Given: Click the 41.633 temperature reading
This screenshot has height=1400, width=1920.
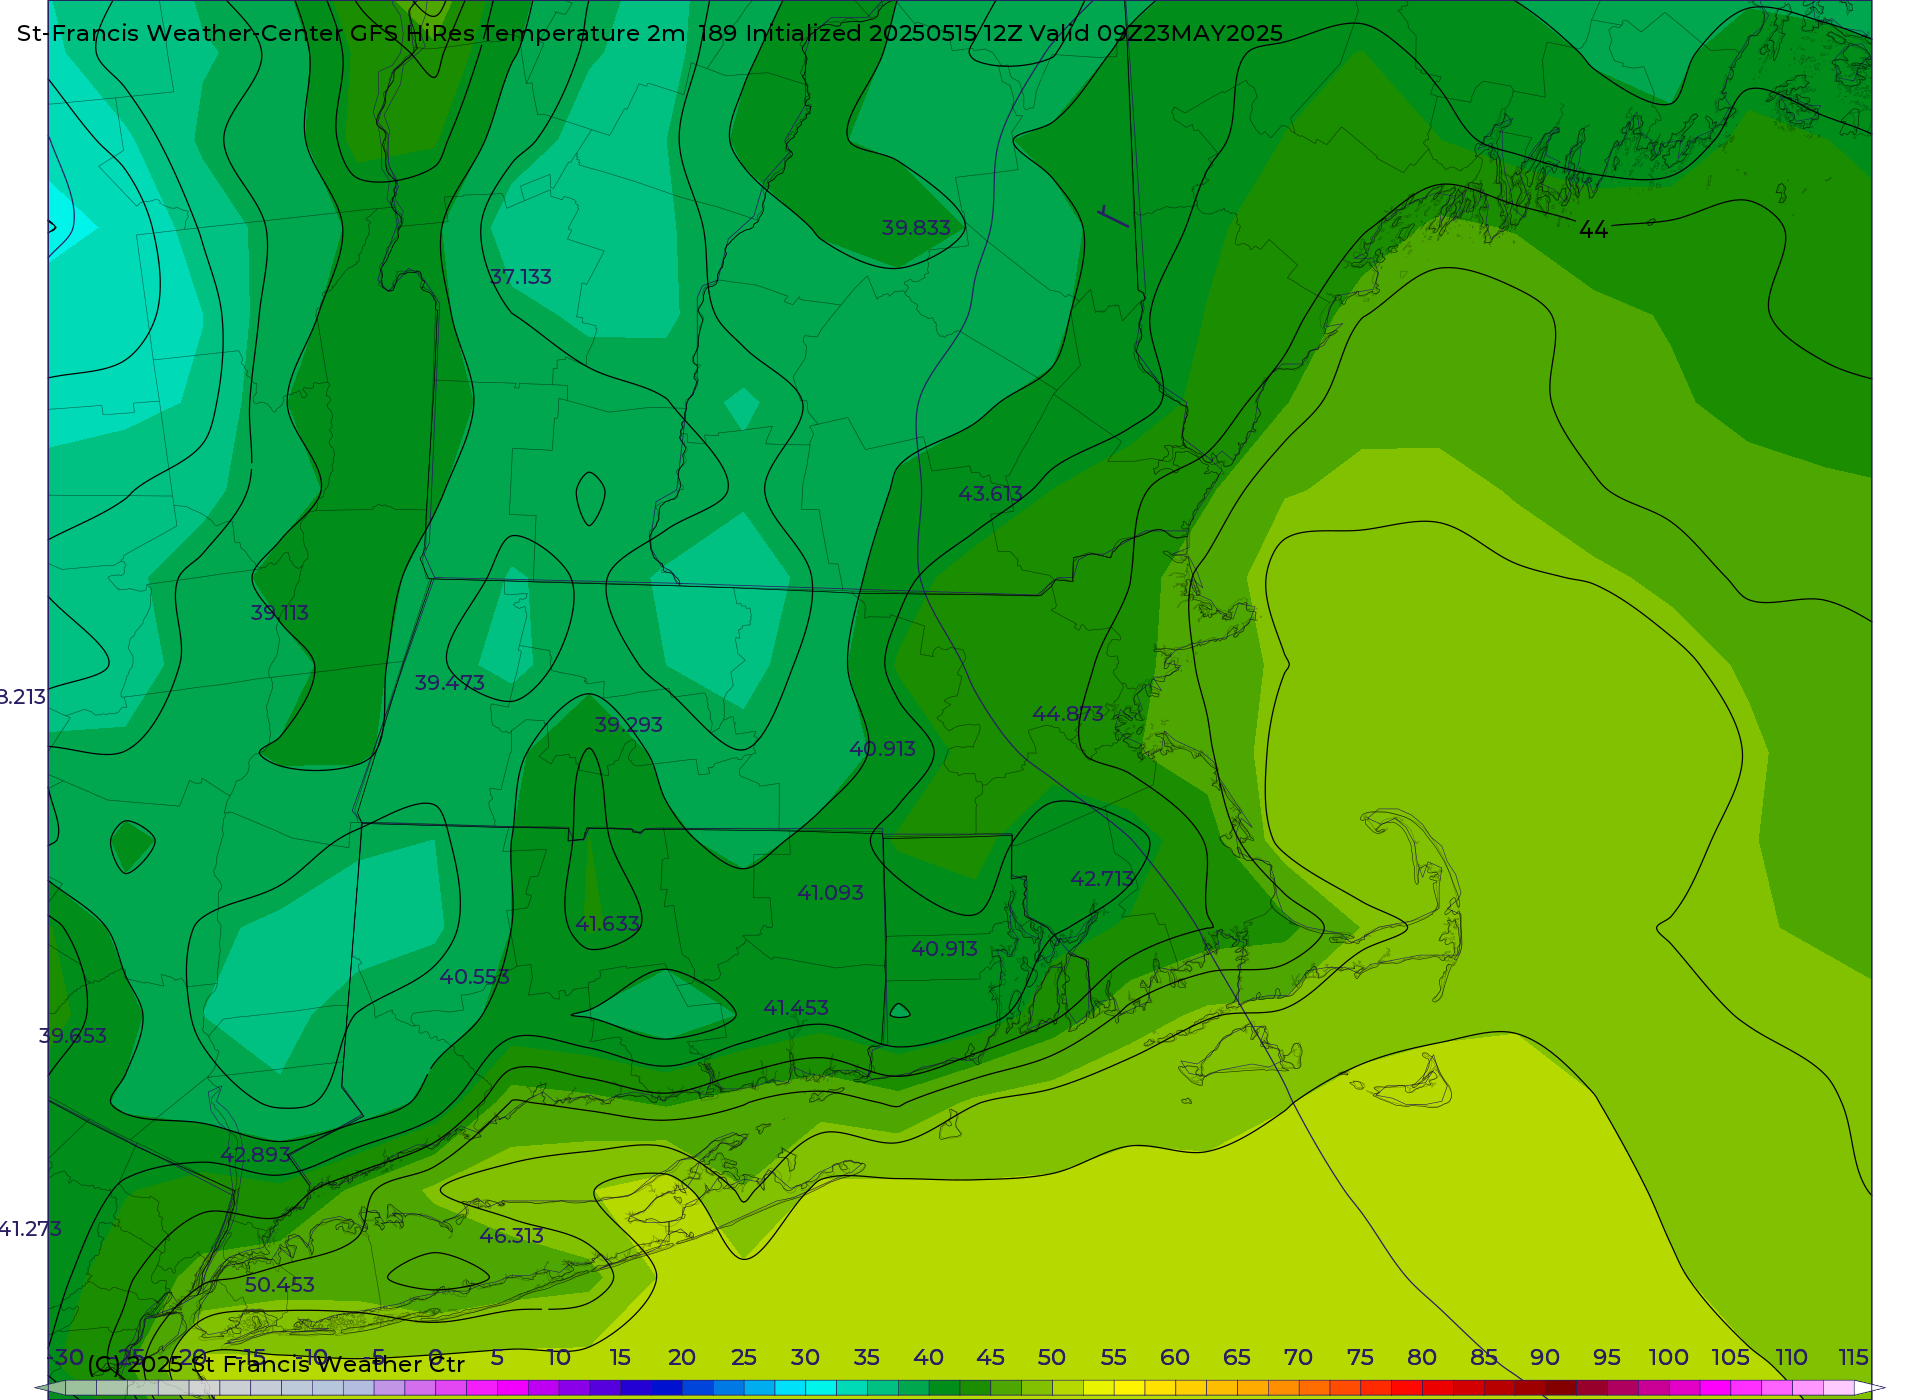Looking at the screenshot, I should click(x=607, y=924).
